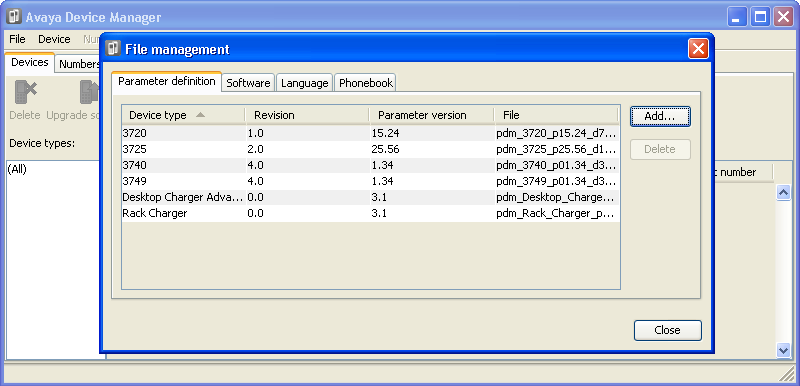Click the Delete device icon in main toolbar
This screenshot has height=386, width=800.
click(x=25, y=92)
